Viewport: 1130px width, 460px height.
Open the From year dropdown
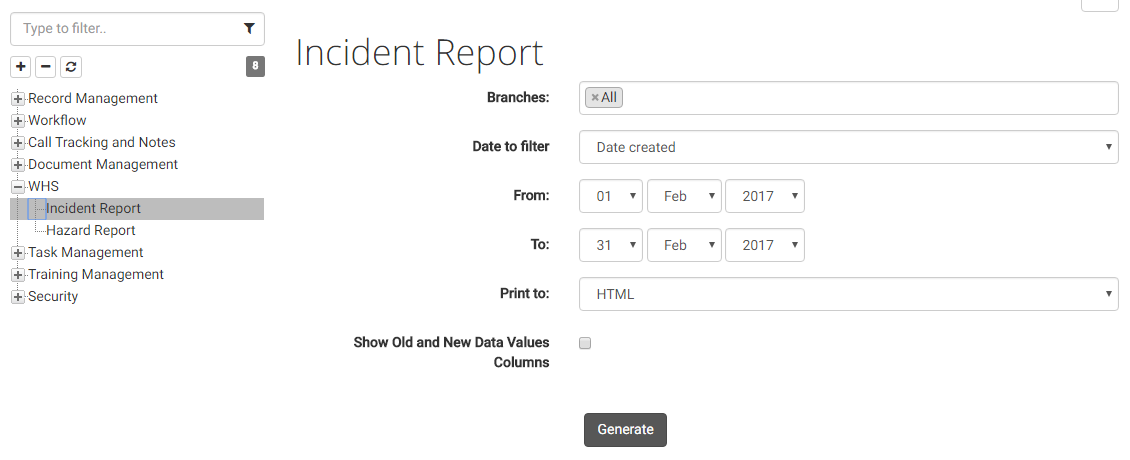[765, 196]
